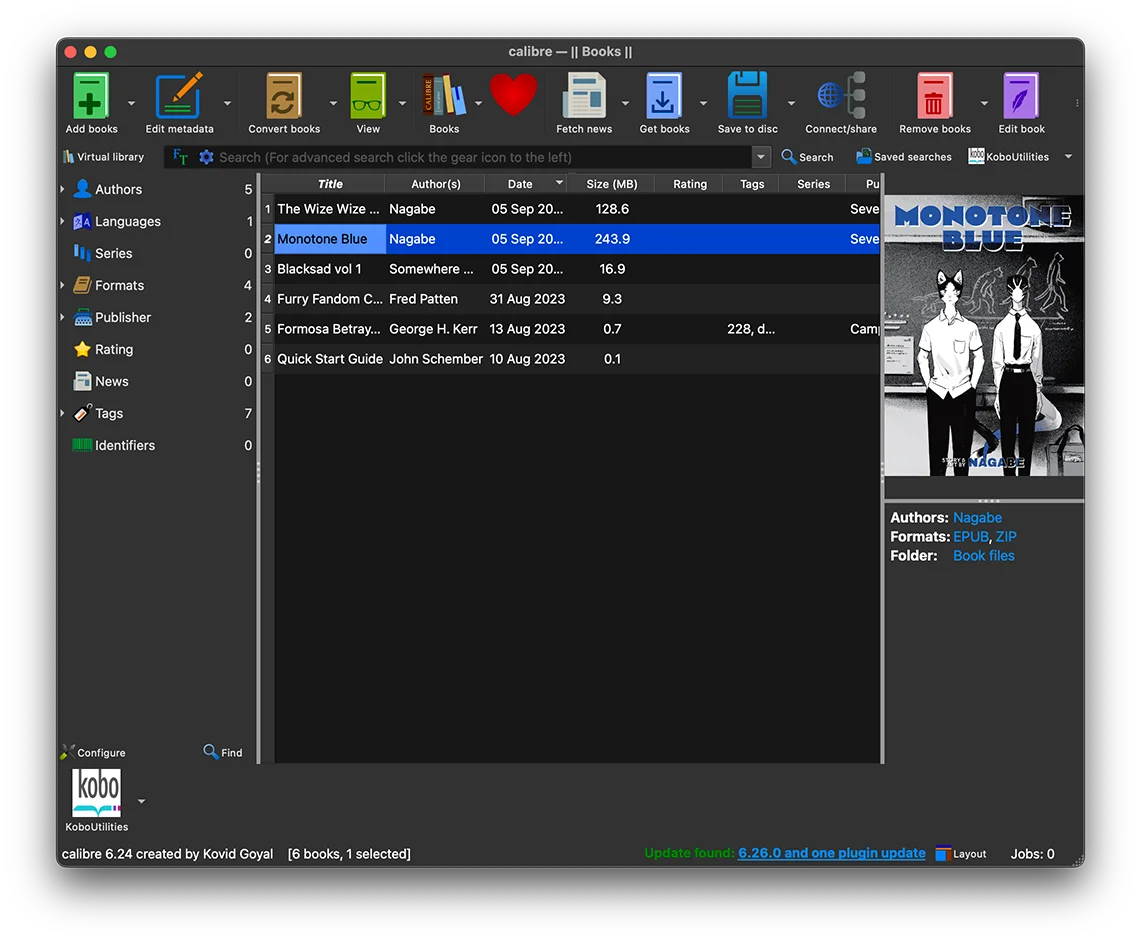Open Edit metadata dropdown arrow
The width and height of the screenshot is (1140, 941).
pyautogui.click(x=228, y=103)
